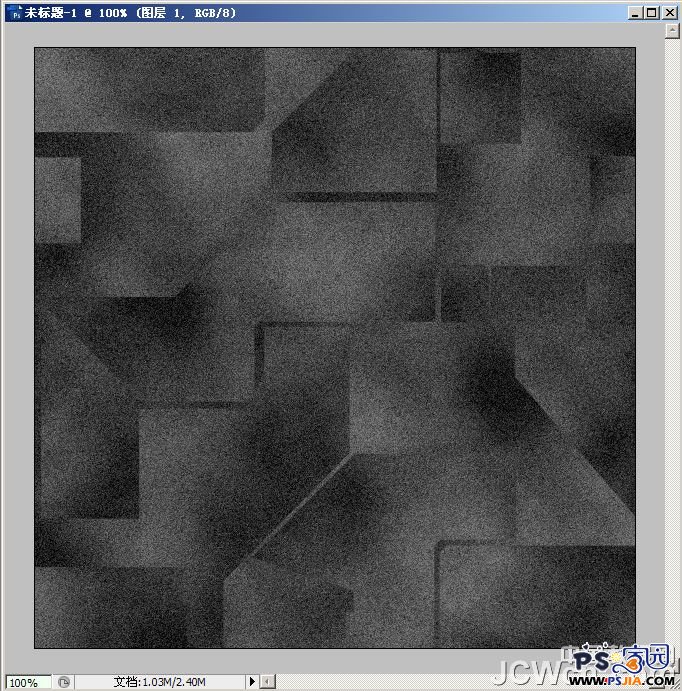
Task: Close the 未标题-1 document window
Action: tap(669, 12)
